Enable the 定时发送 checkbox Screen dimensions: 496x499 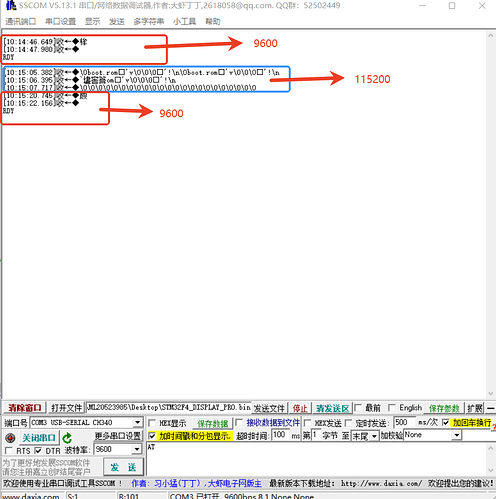(348, 423)
